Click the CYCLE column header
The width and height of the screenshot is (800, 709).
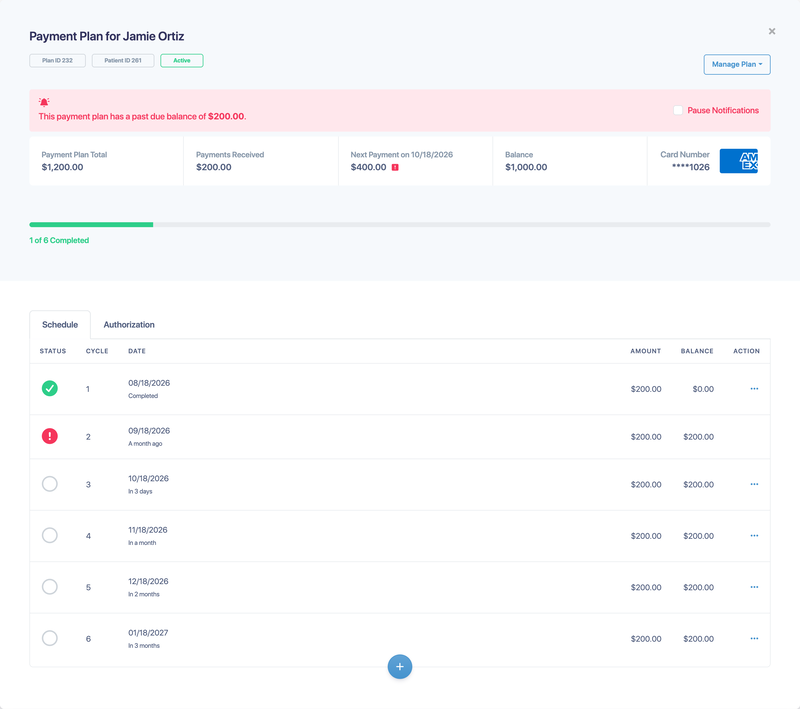(x=97, y=351)
